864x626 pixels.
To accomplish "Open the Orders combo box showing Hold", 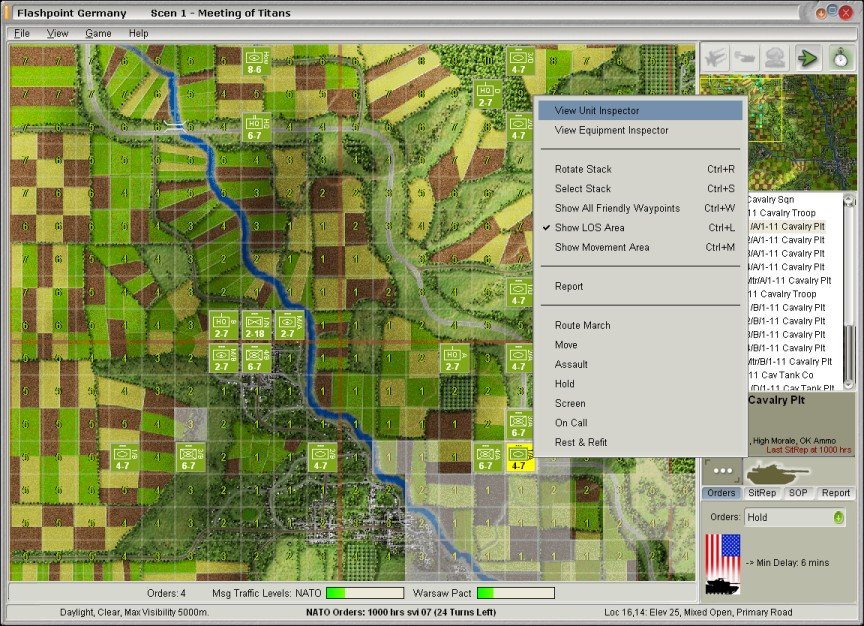I will (795, 517).
